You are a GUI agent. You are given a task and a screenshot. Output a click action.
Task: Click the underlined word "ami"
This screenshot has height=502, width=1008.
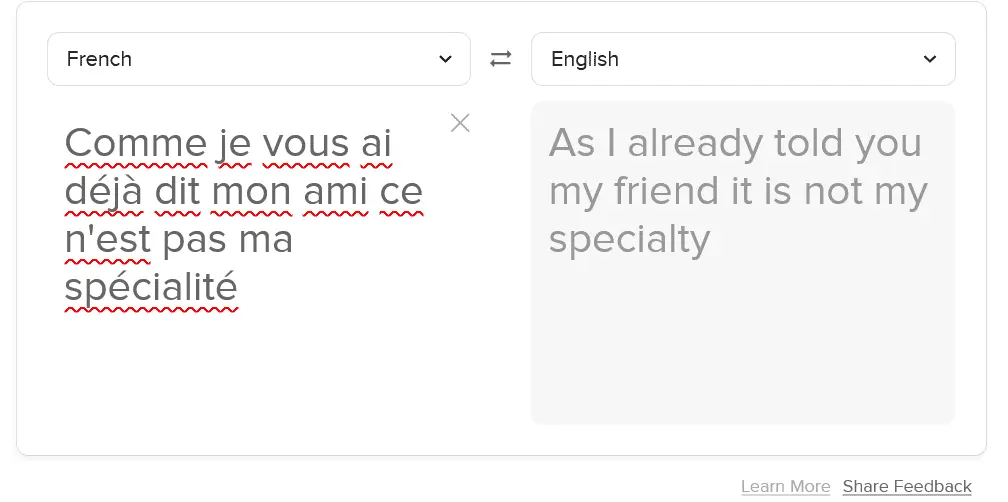click(335, 191)
